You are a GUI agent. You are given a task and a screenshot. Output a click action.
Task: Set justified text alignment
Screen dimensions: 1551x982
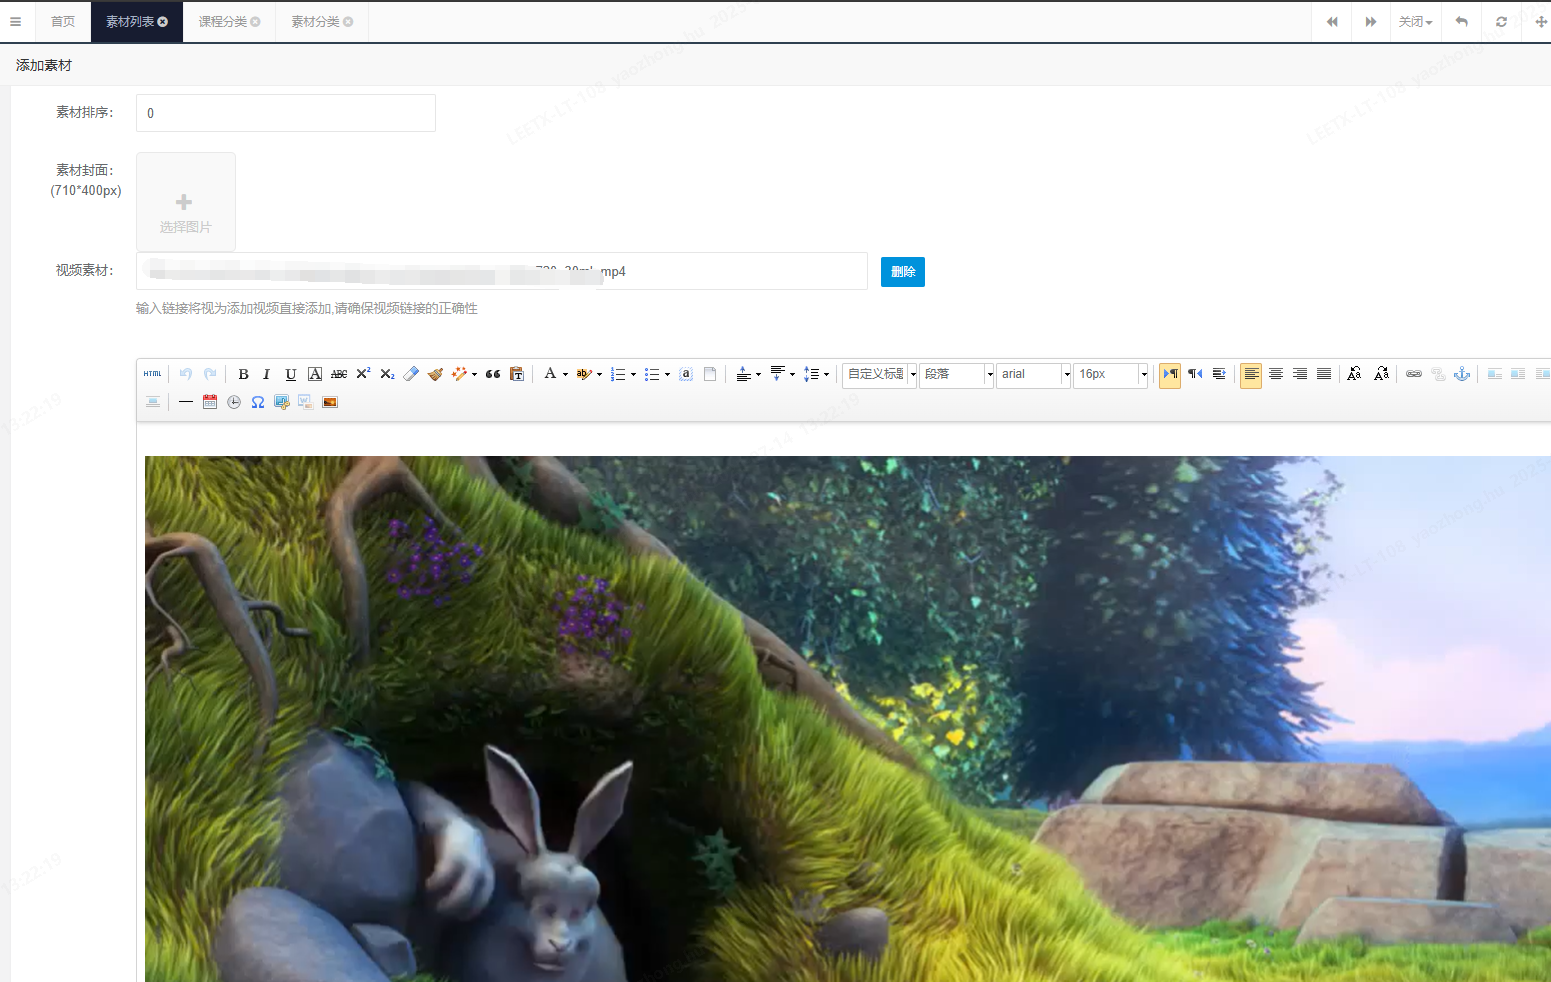[x=1324, y=374]
